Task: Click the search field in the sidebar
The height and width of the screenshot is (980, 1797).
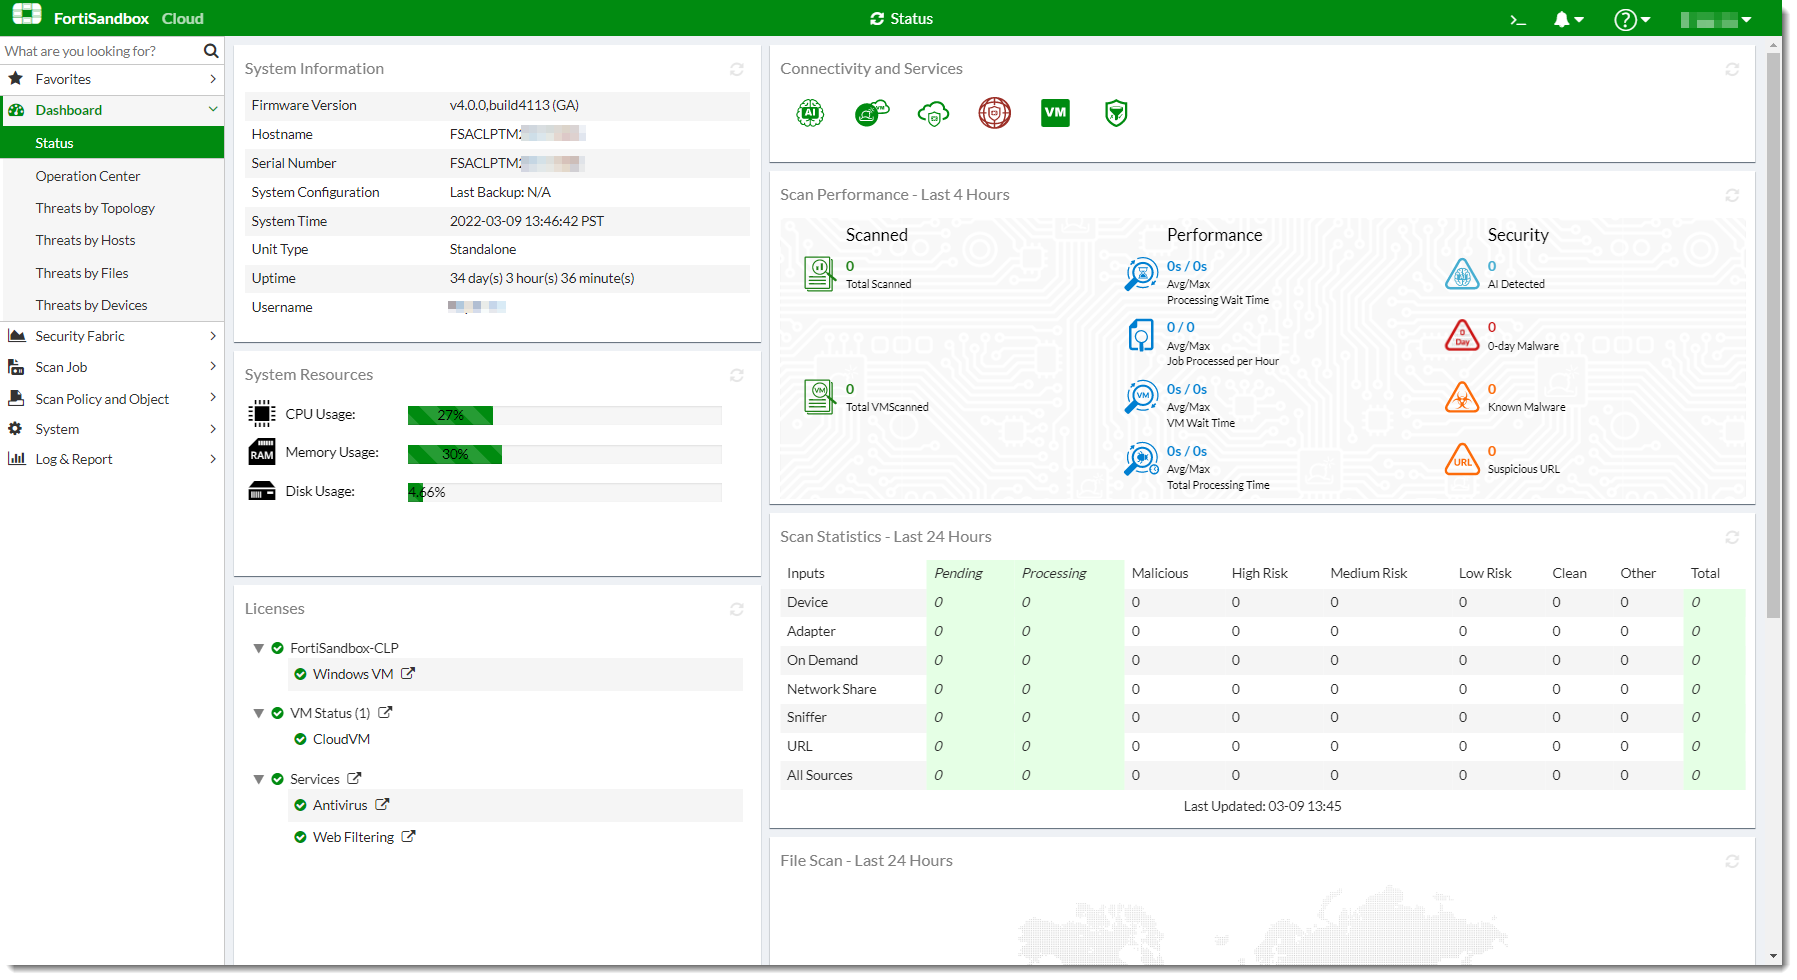Action: [100, 50]
